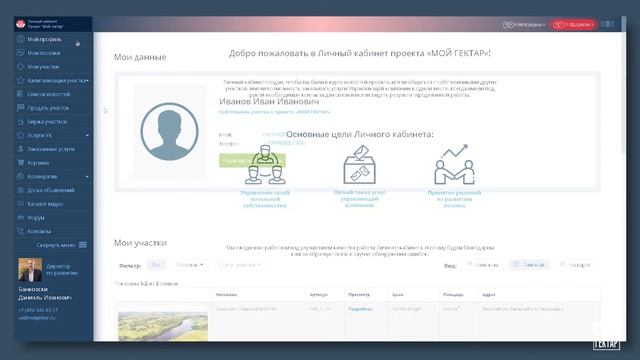
Task: Click the Услуги УК star icon
Action: click(x=20, y=135)
